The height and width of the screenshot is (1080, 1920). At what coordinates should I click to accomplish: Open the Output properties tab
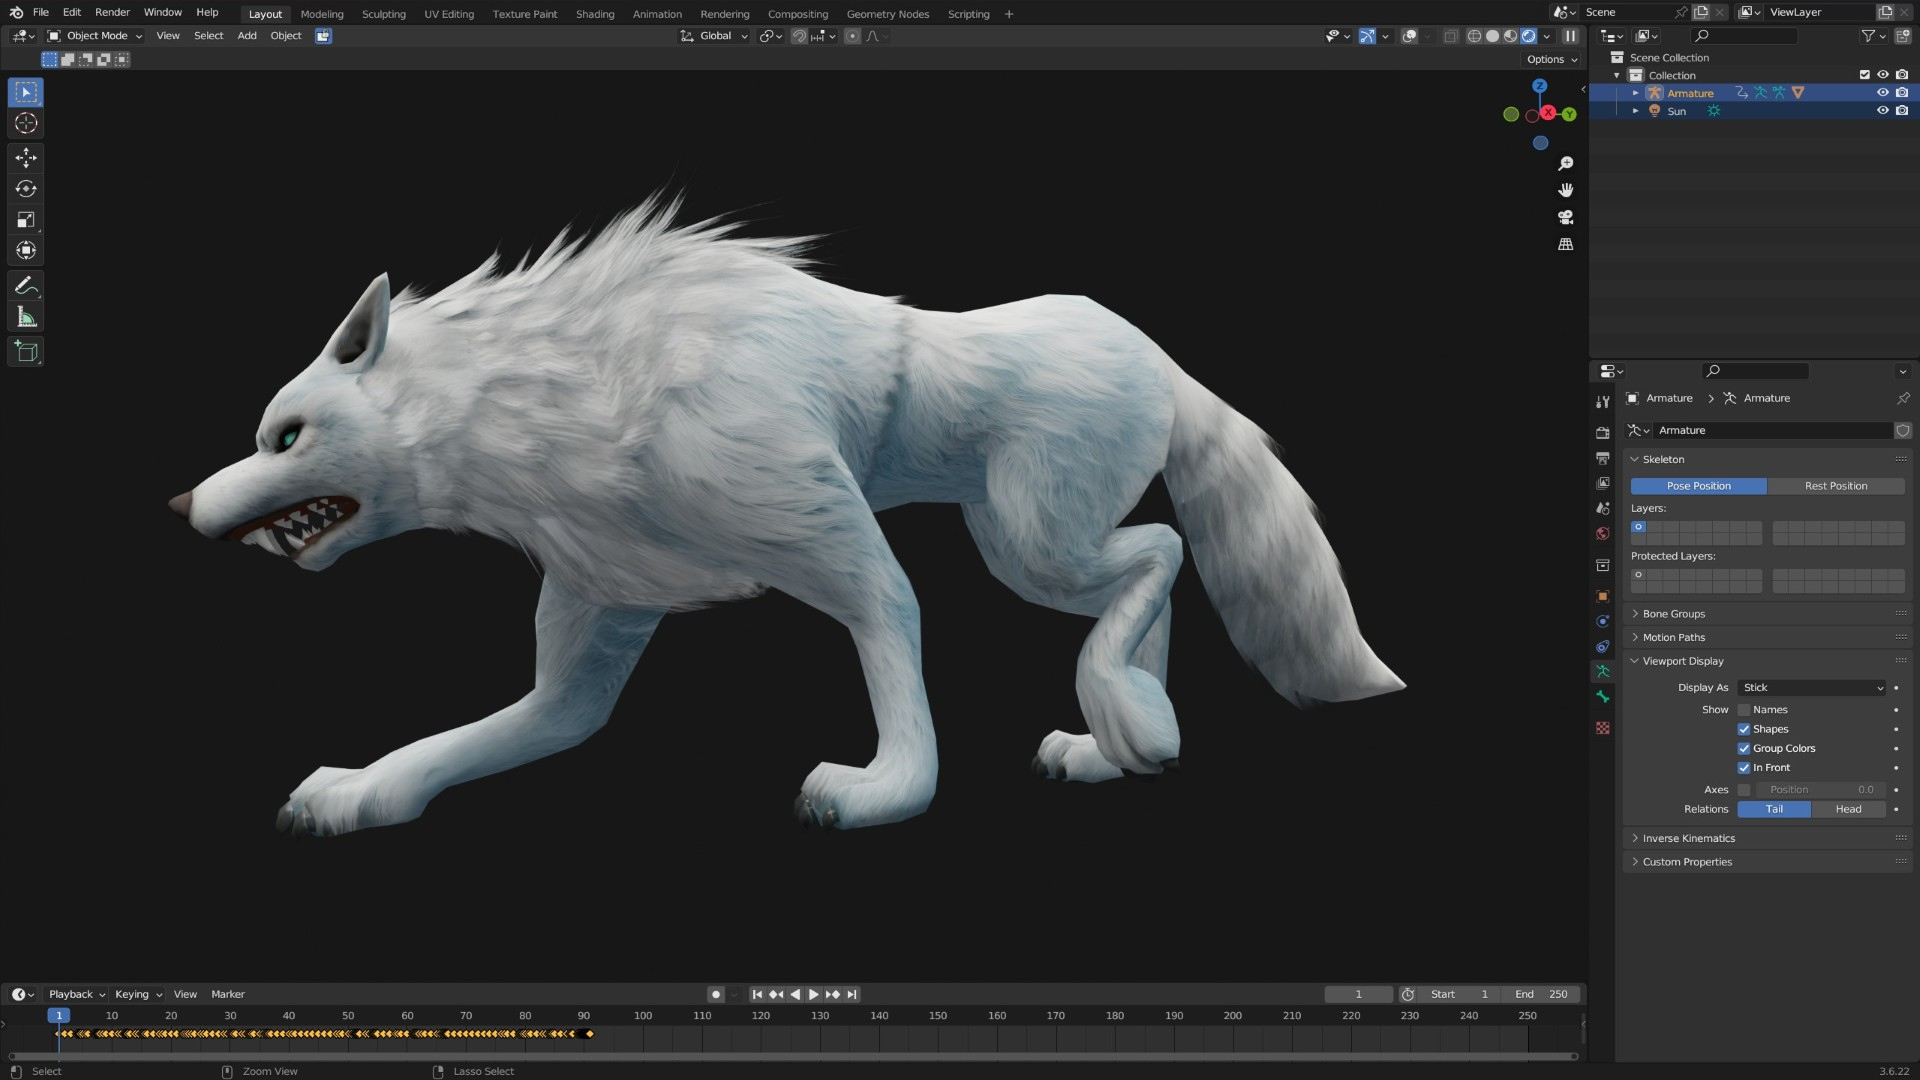point(1603,458)
